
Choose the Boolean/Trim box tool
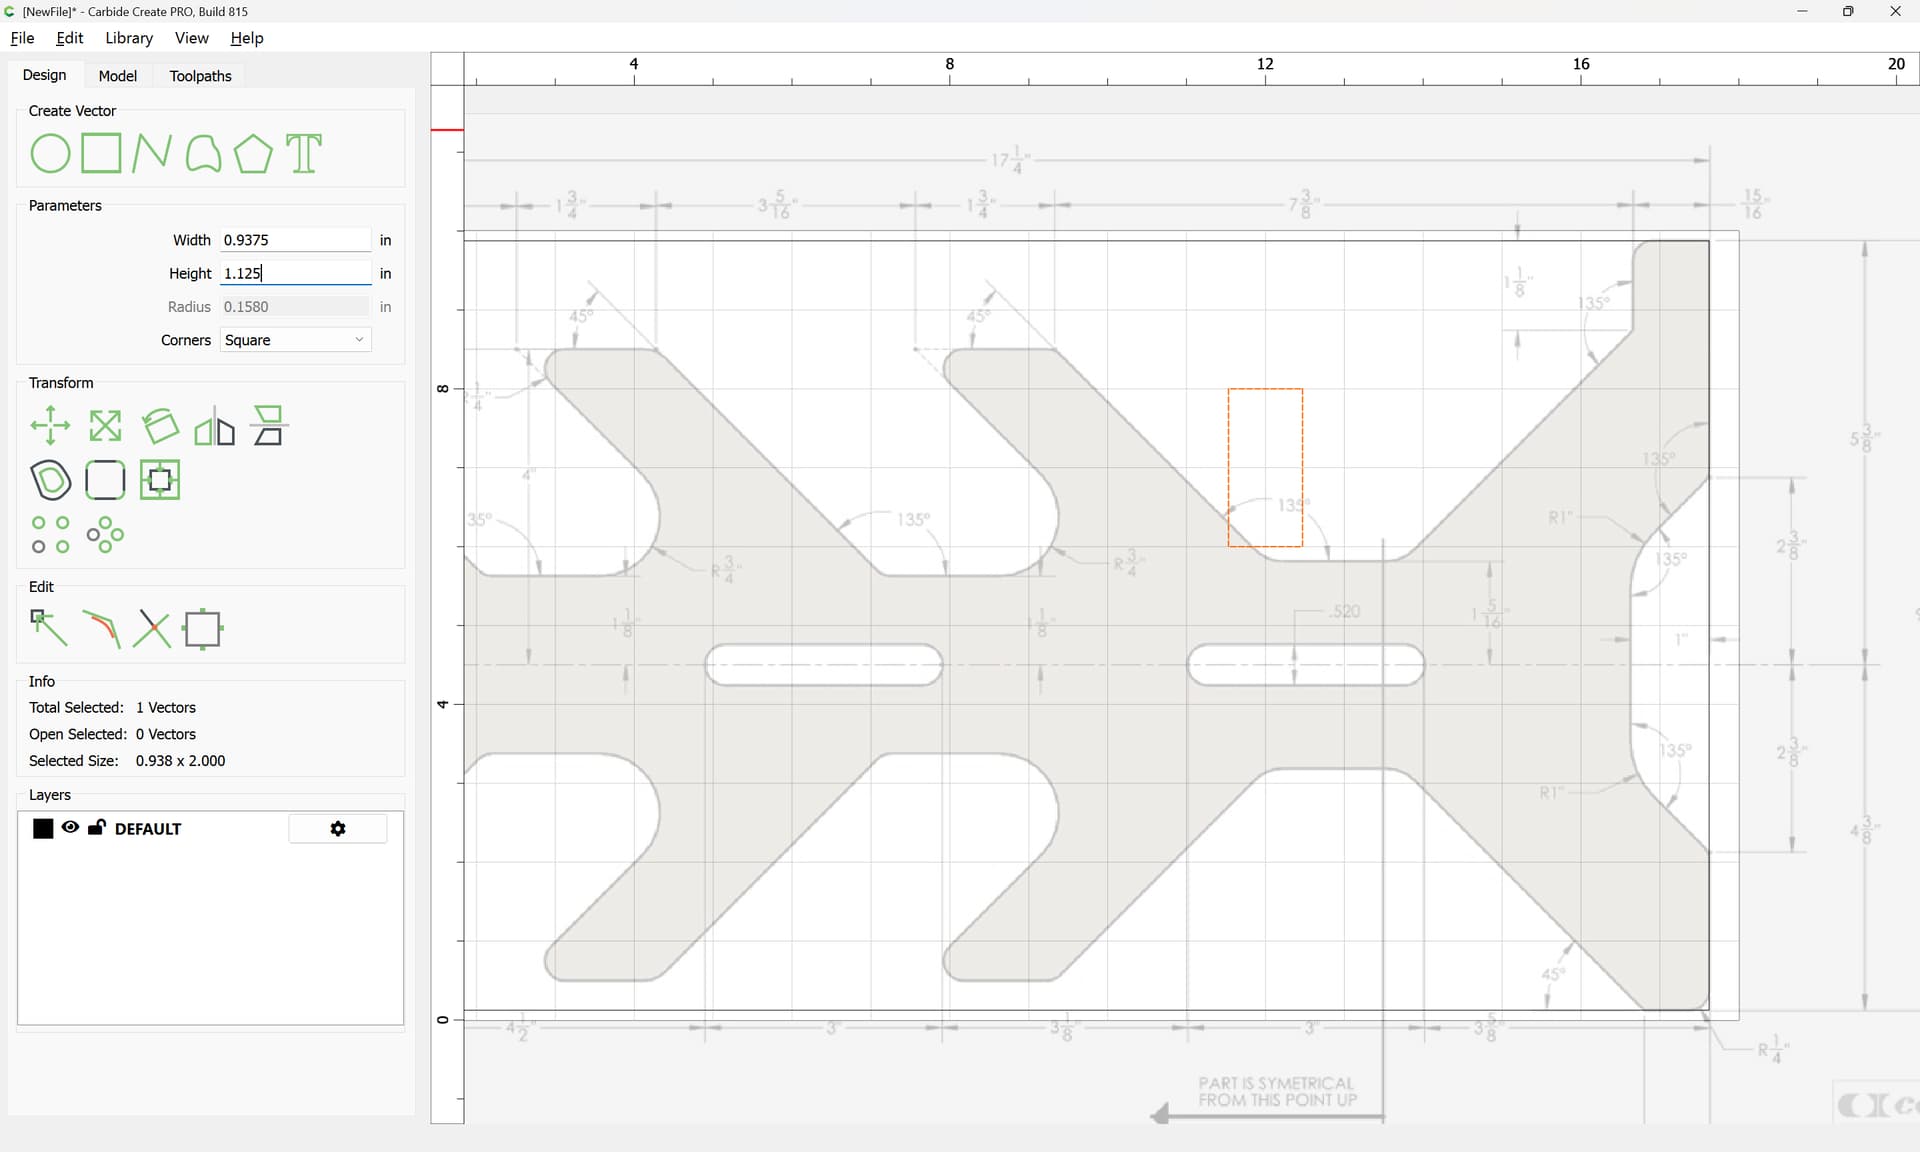(x=160, y=480)
